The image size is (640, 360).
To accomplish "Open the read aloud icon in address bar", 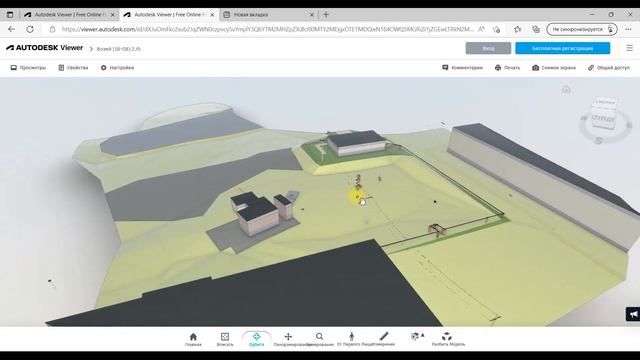I will click(x=482, y=29).
